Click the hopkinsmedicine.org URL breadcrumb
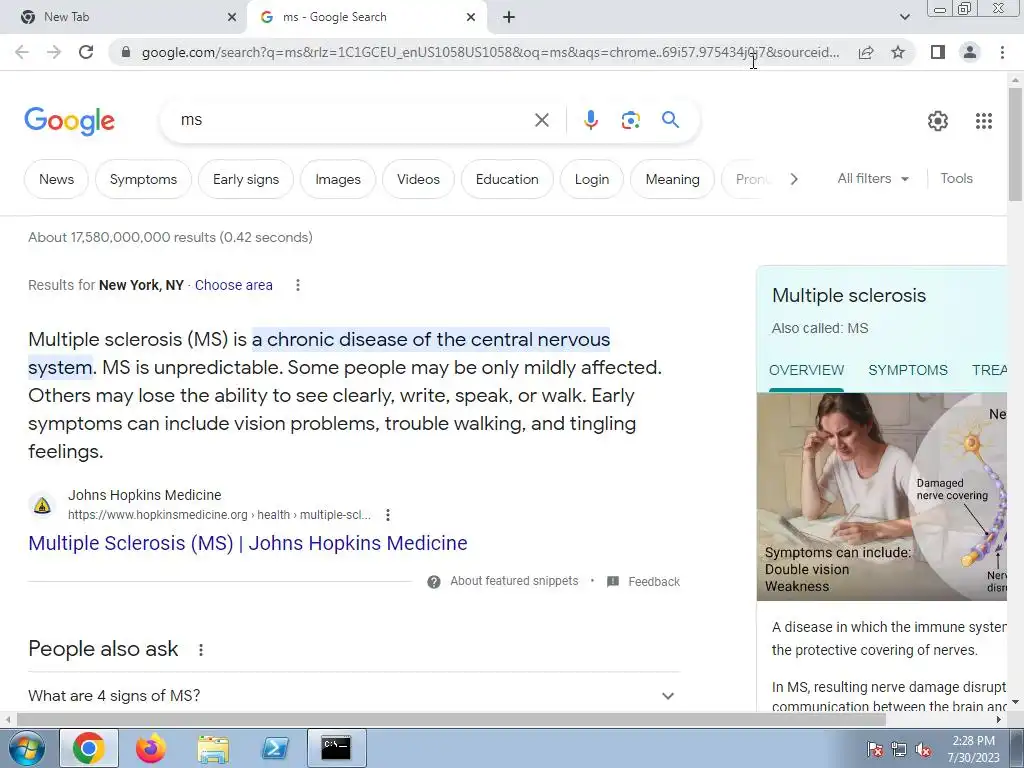1024x768 pixels. pyautogui.click(x=219, y=515)
